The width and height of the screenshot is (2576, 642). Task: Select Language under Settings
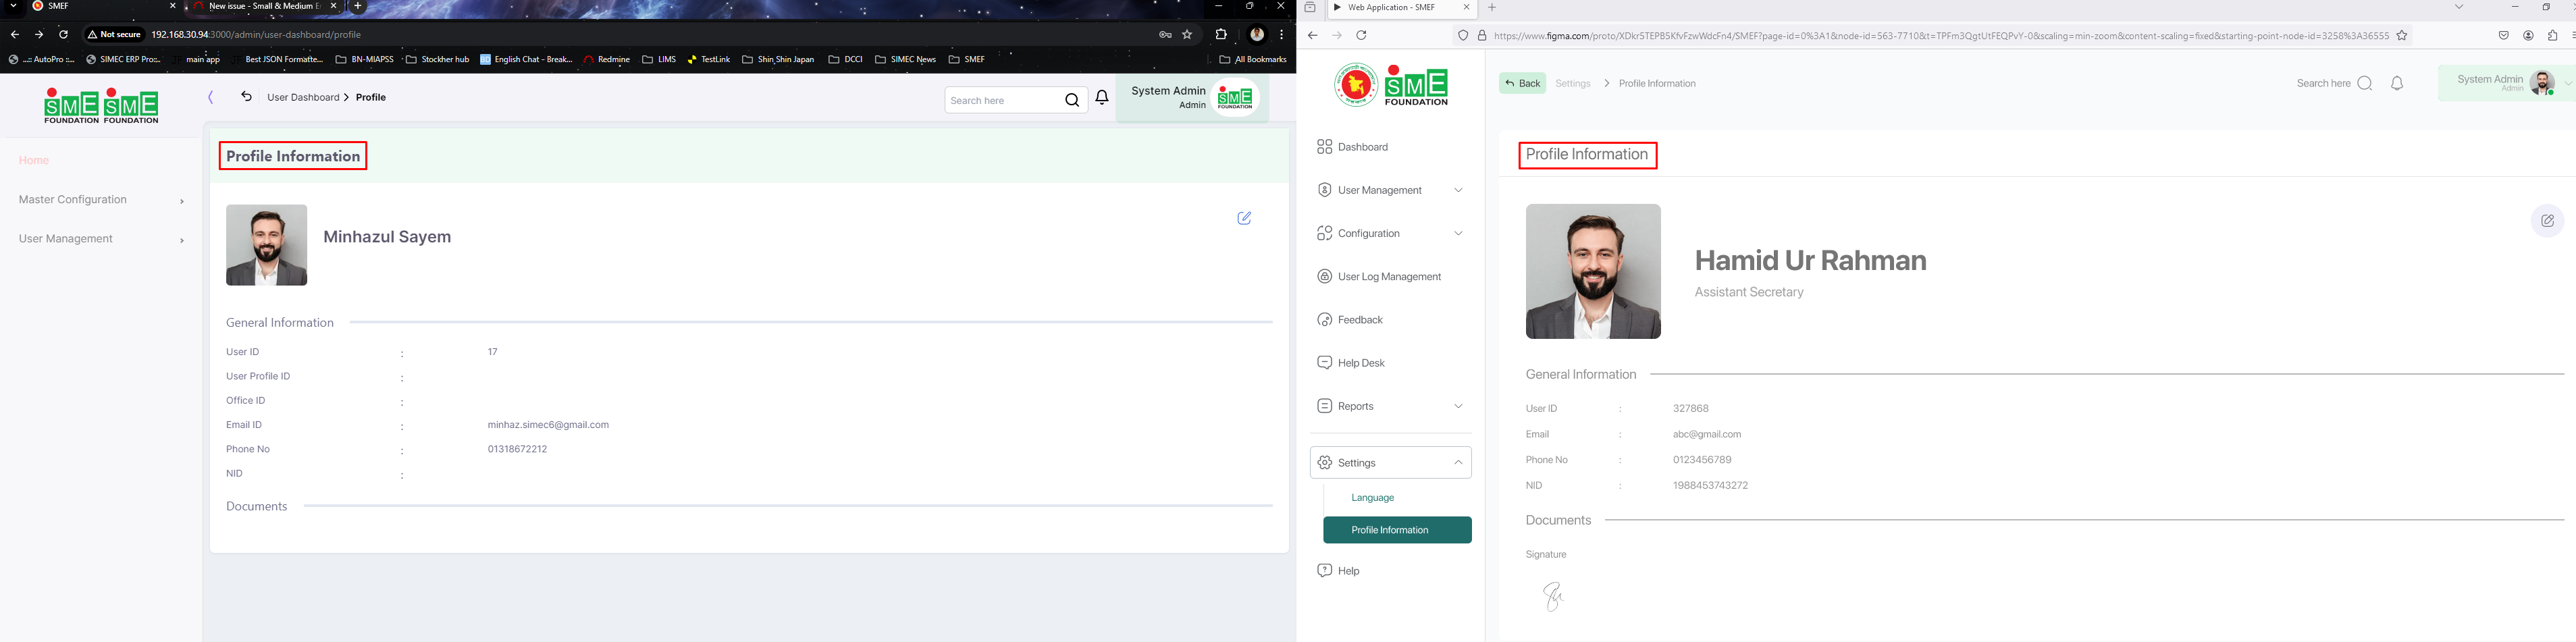tap(1372, 498)
